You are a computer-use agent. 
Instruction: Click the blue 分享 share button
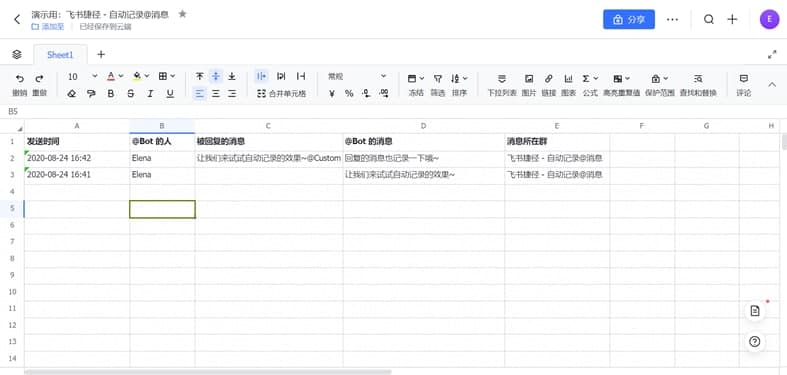coord(629,20)
